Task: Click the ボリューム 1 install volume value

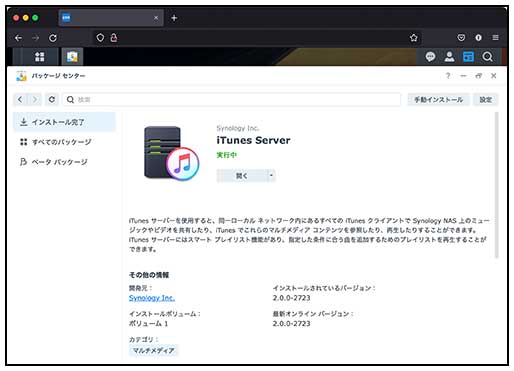Action: (x=148, y=324)
